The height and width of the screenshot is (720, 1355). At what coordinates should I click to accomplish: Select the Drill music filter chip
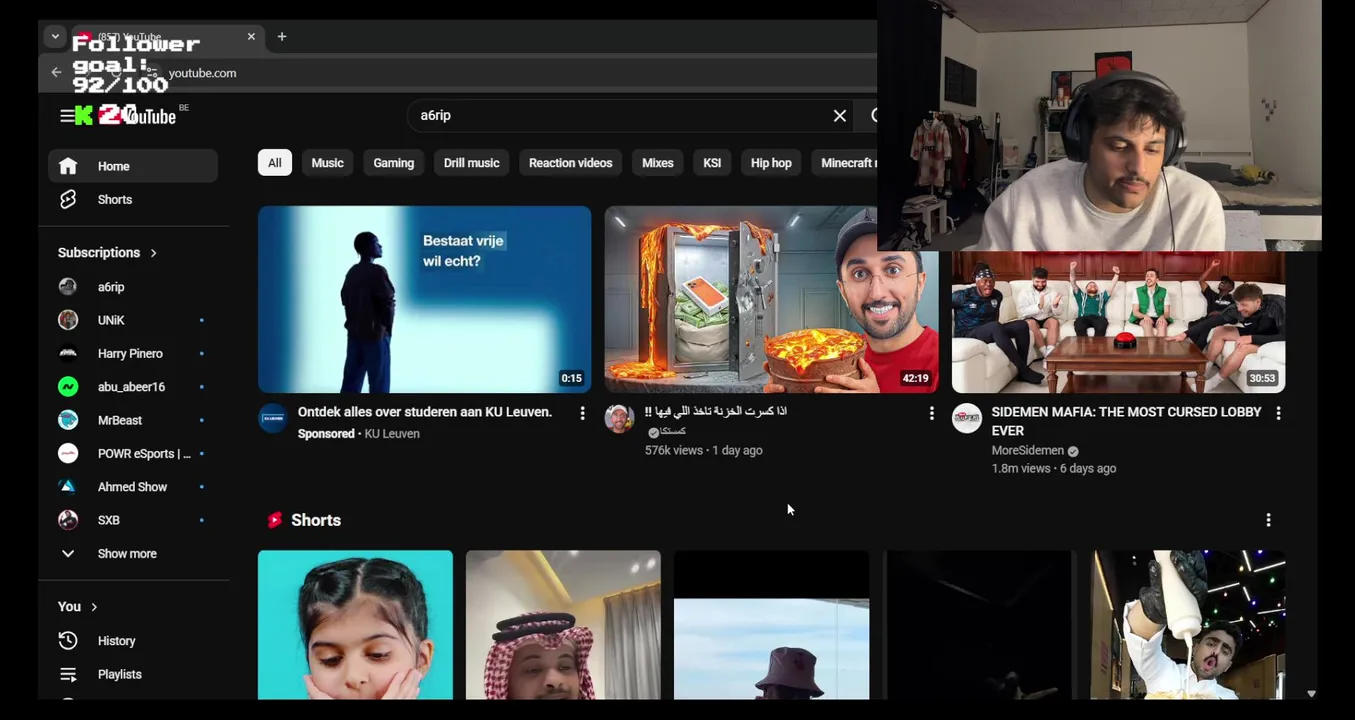pos(471,163)
